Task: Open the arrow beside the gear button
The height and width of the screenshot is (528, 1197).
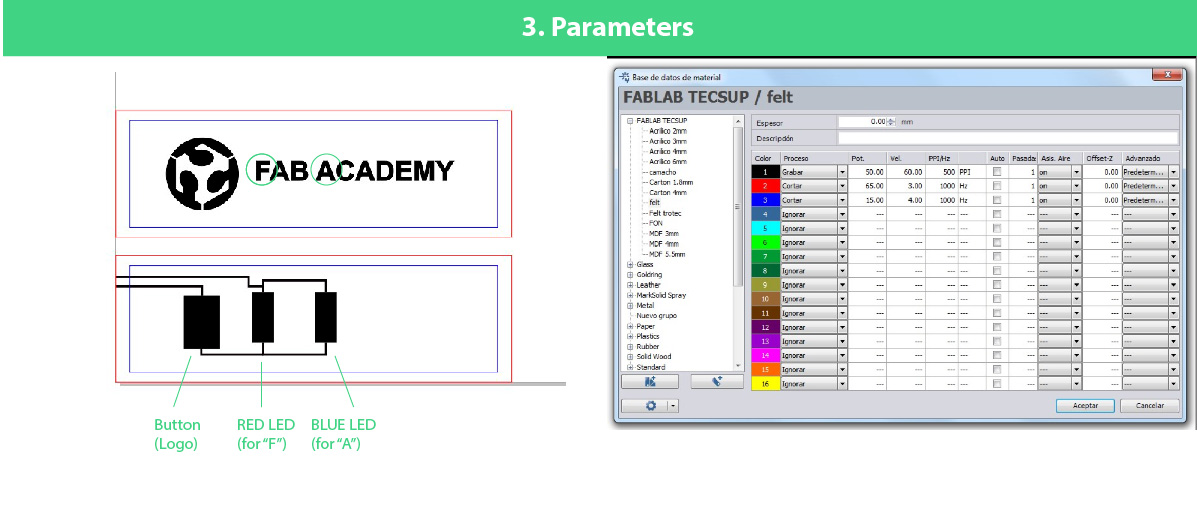Action: (x=673, y=406)
